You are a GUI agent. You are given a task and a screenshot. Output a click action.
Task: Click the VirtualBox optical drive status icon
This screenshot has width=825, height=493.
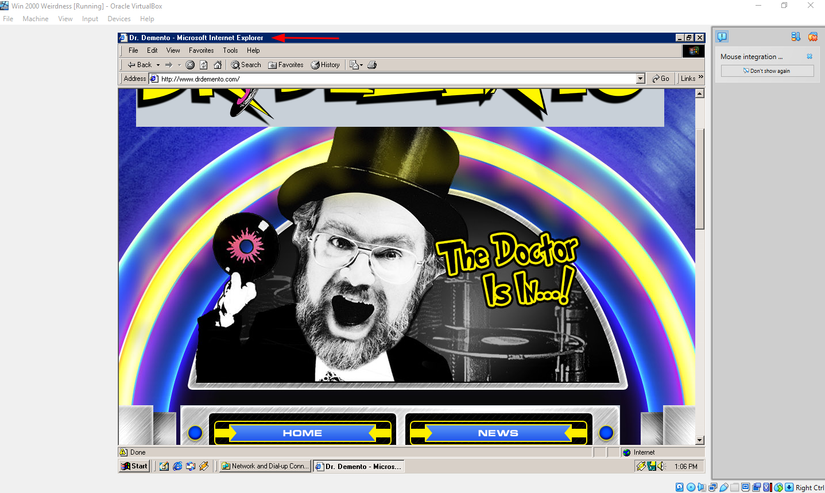[691, 487]
